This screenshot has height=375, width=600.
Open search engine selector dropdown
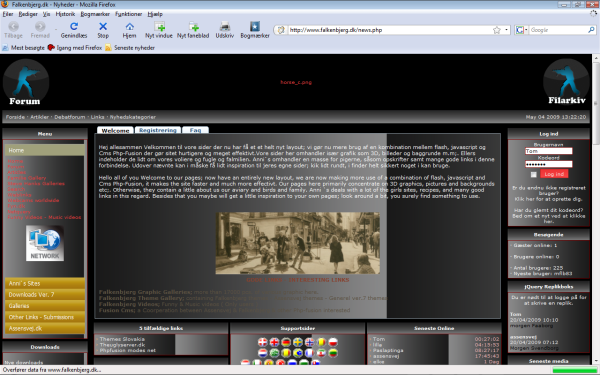pyautogui.click(x=521, y=30)
